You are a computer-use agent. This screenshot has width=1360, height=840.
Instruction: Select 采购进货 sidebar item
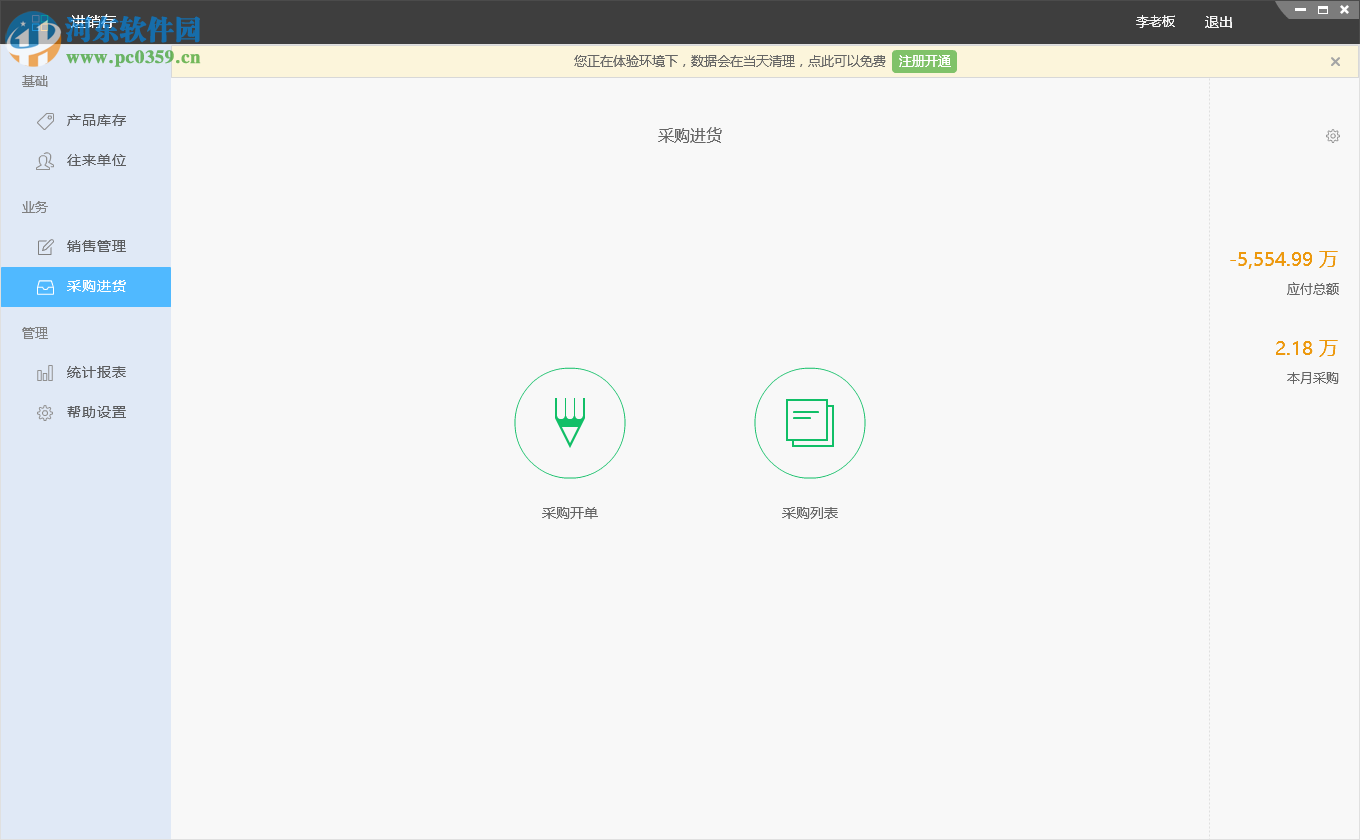(x=86, y=287)
